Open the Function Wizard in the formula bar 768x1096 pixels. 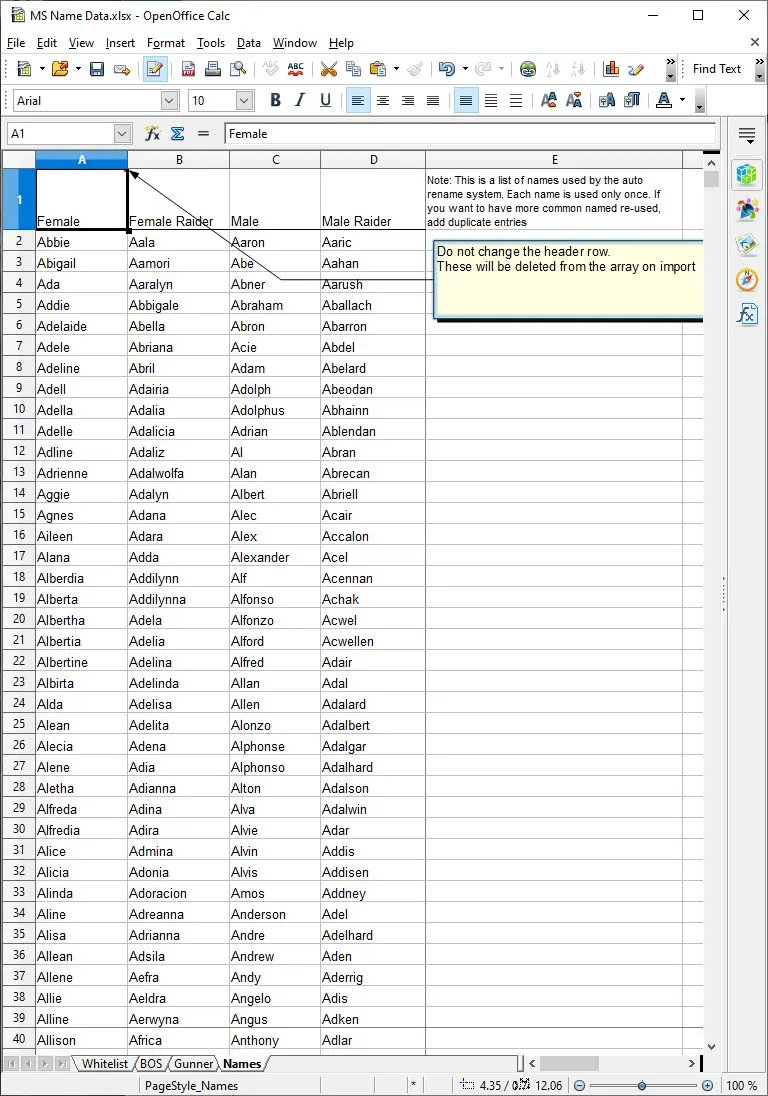(152, 133)
